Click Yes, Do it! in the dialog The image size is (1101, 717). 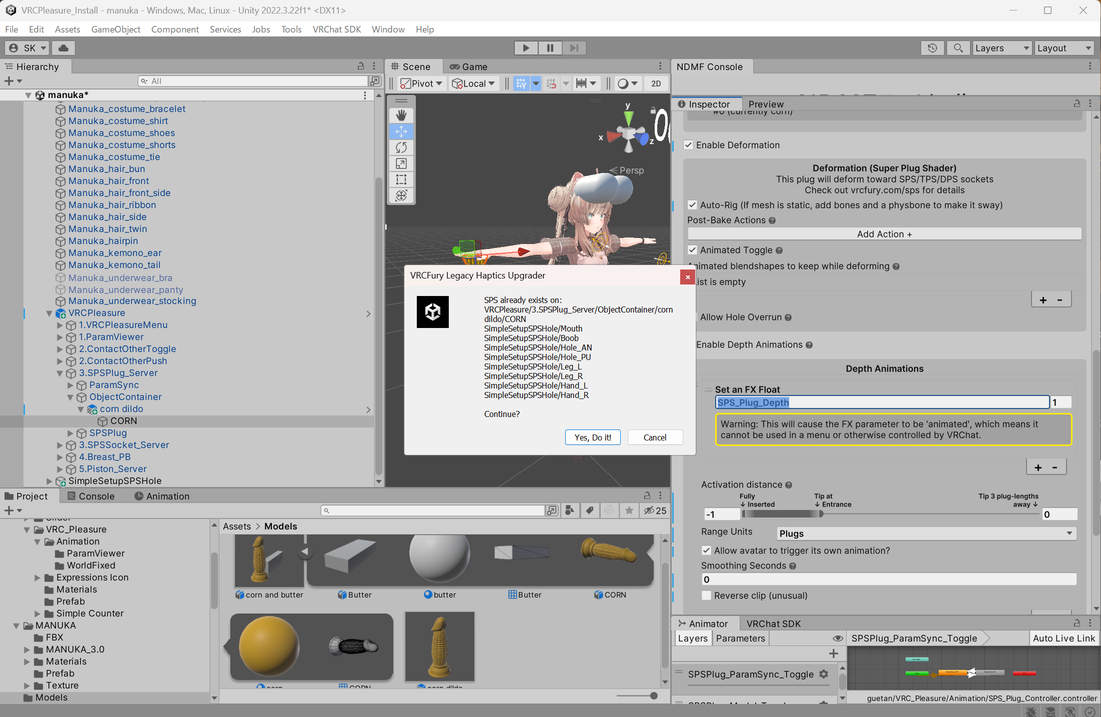[593, 438]
